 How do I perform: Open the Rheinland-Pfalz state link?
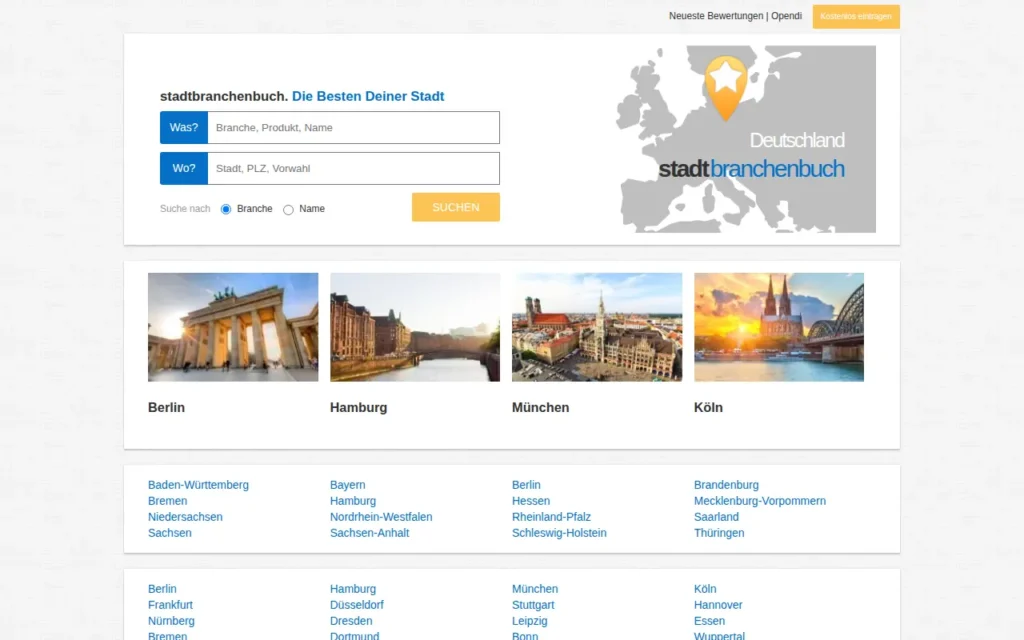[x=551, y=517]
